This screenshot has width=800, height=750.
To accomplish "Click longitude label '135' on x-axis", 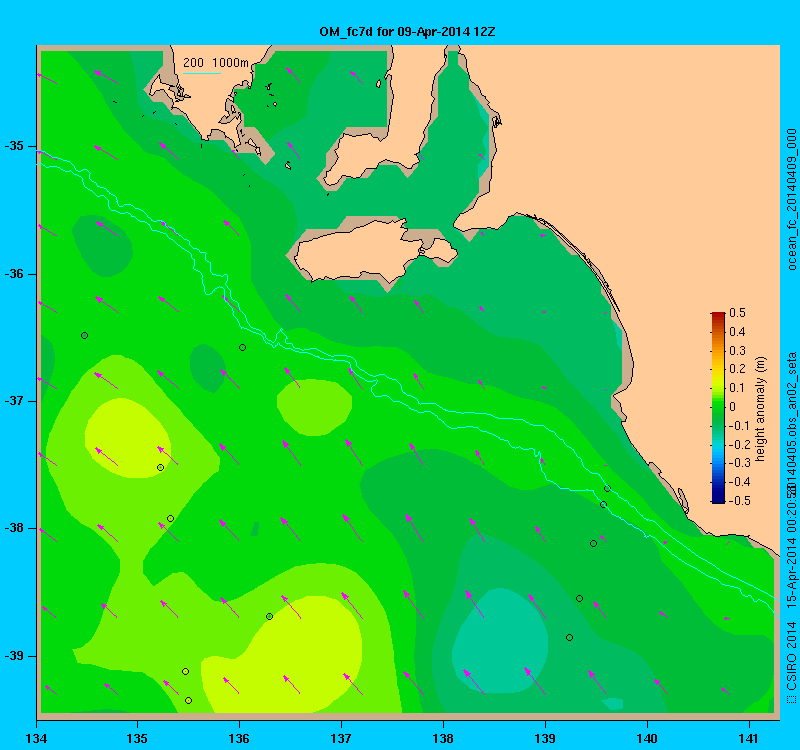I will point(137,738).
